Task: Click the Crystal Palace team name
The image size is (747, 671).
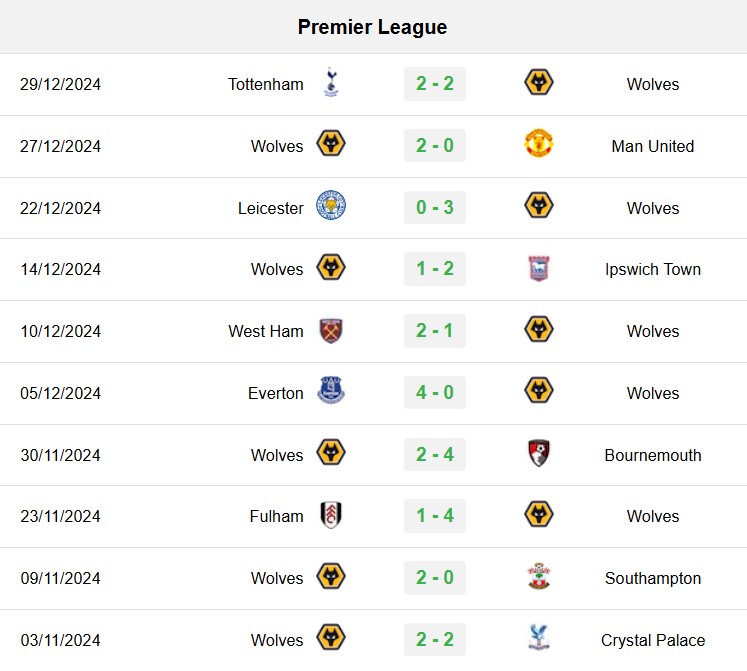Action: (653, 640)
